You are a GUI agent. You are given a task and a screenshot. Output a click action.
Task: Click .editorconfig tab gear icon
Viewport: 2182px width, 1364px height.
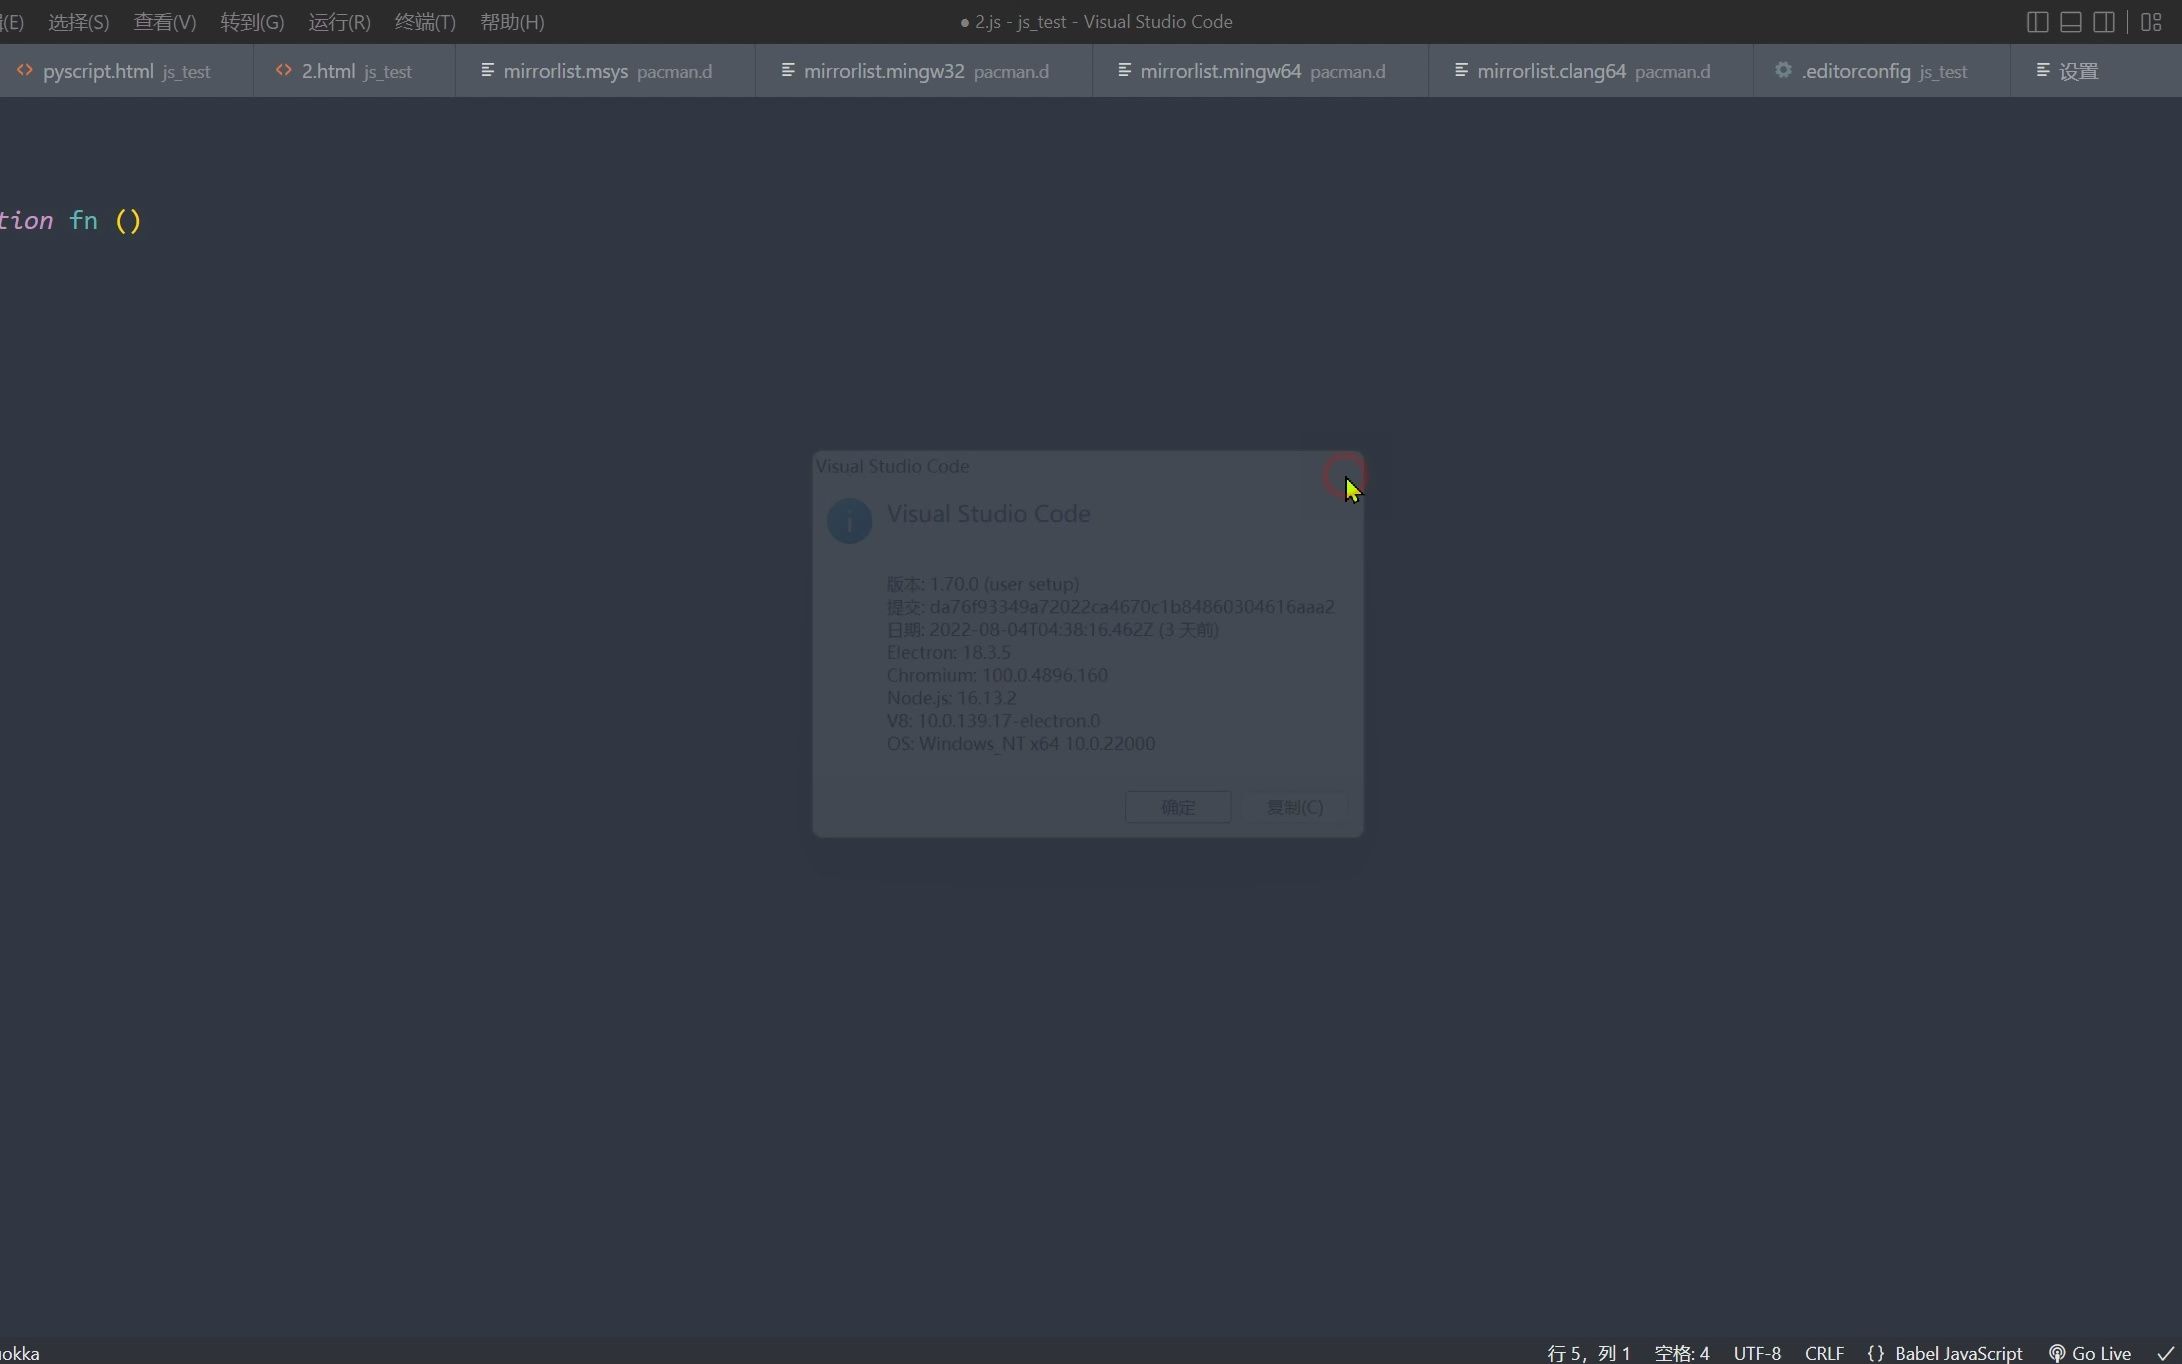(1783, 70)
